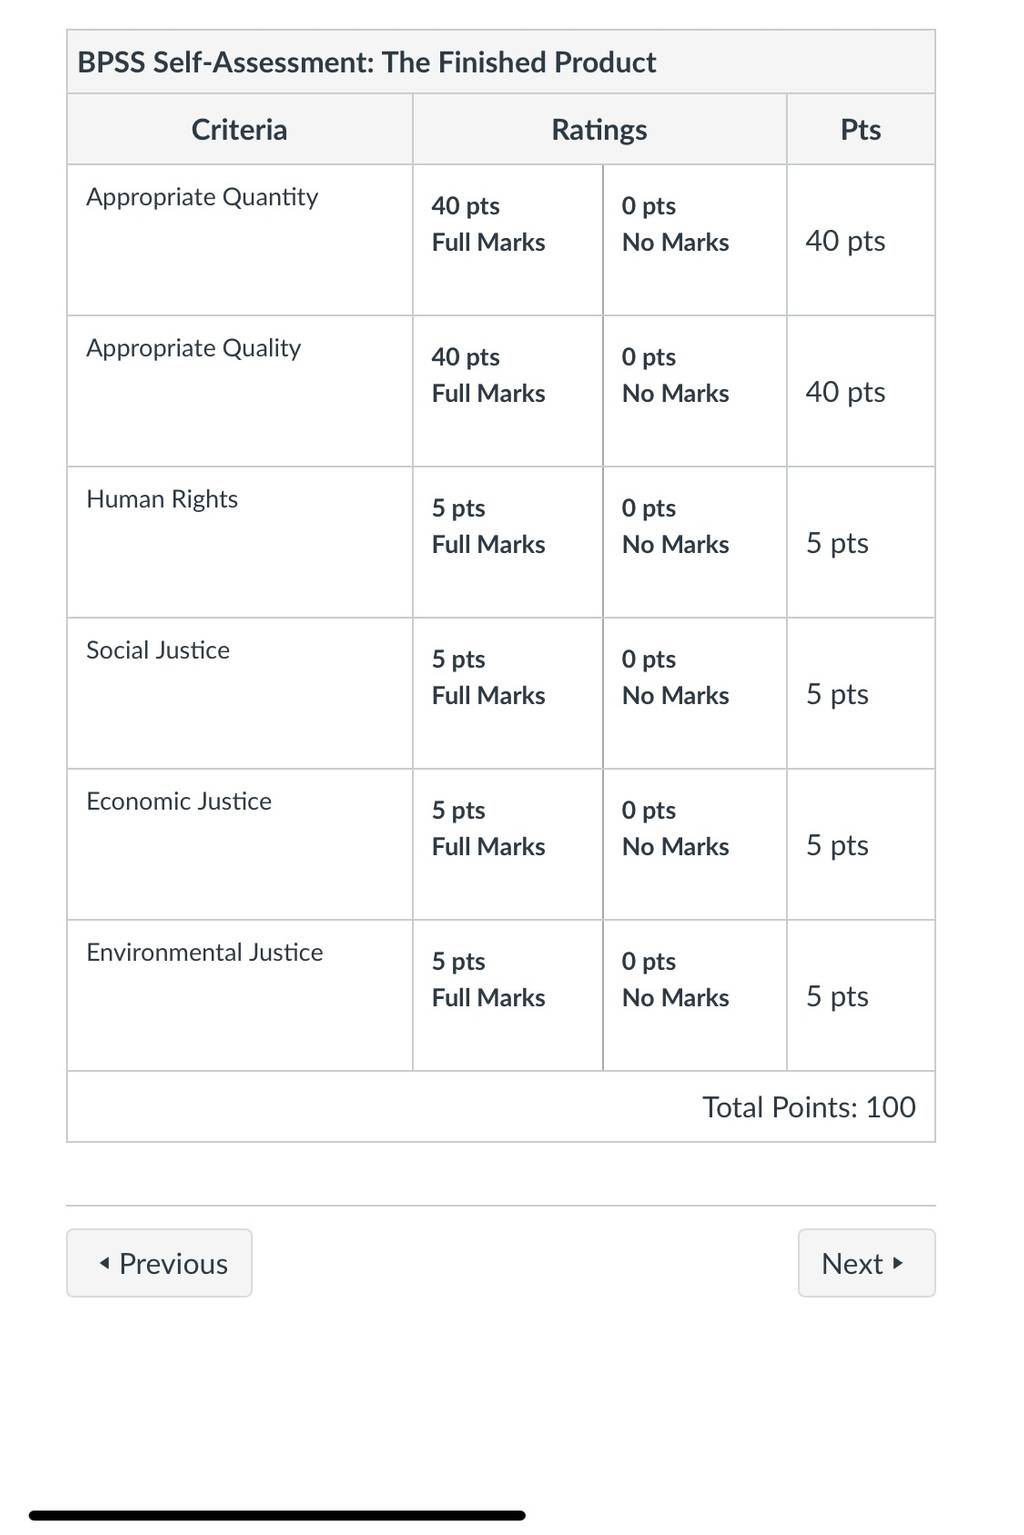The width and height of the screenshot is (1024, 1535).
Task: Click the Total Points: 100 text
Action: tap(809, 1107)
